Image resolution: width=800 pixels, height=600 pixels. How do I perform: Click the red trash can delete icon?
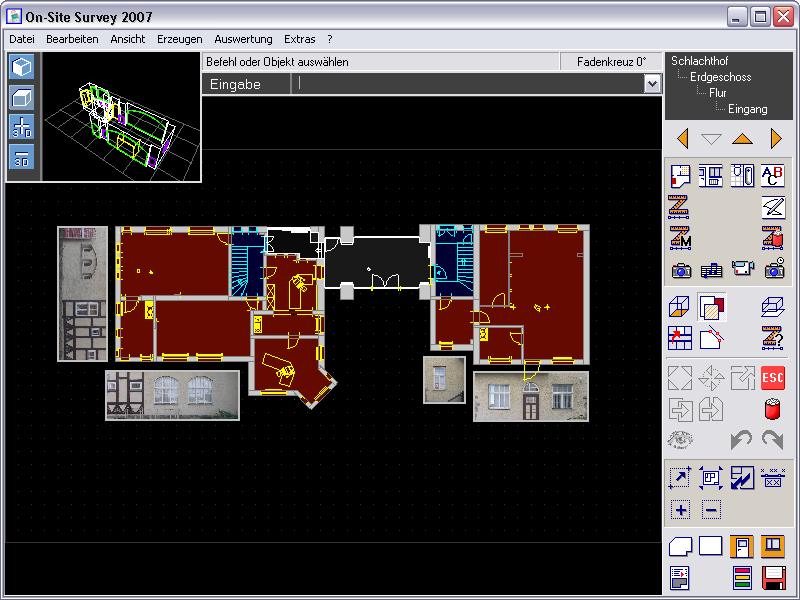point(772,409)
